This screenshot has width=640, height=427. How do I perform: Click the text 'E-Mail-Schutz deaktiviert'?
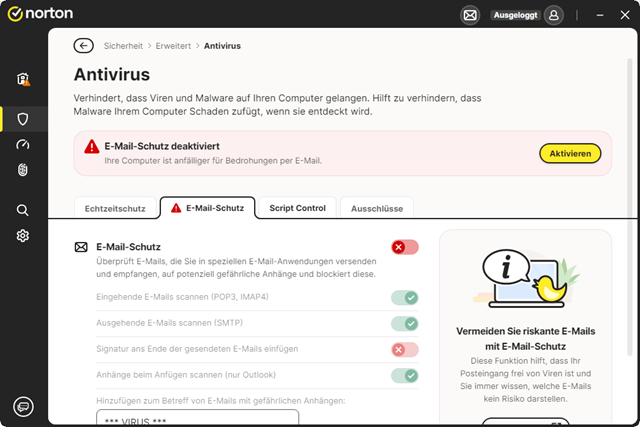click(x=162, y=146)
